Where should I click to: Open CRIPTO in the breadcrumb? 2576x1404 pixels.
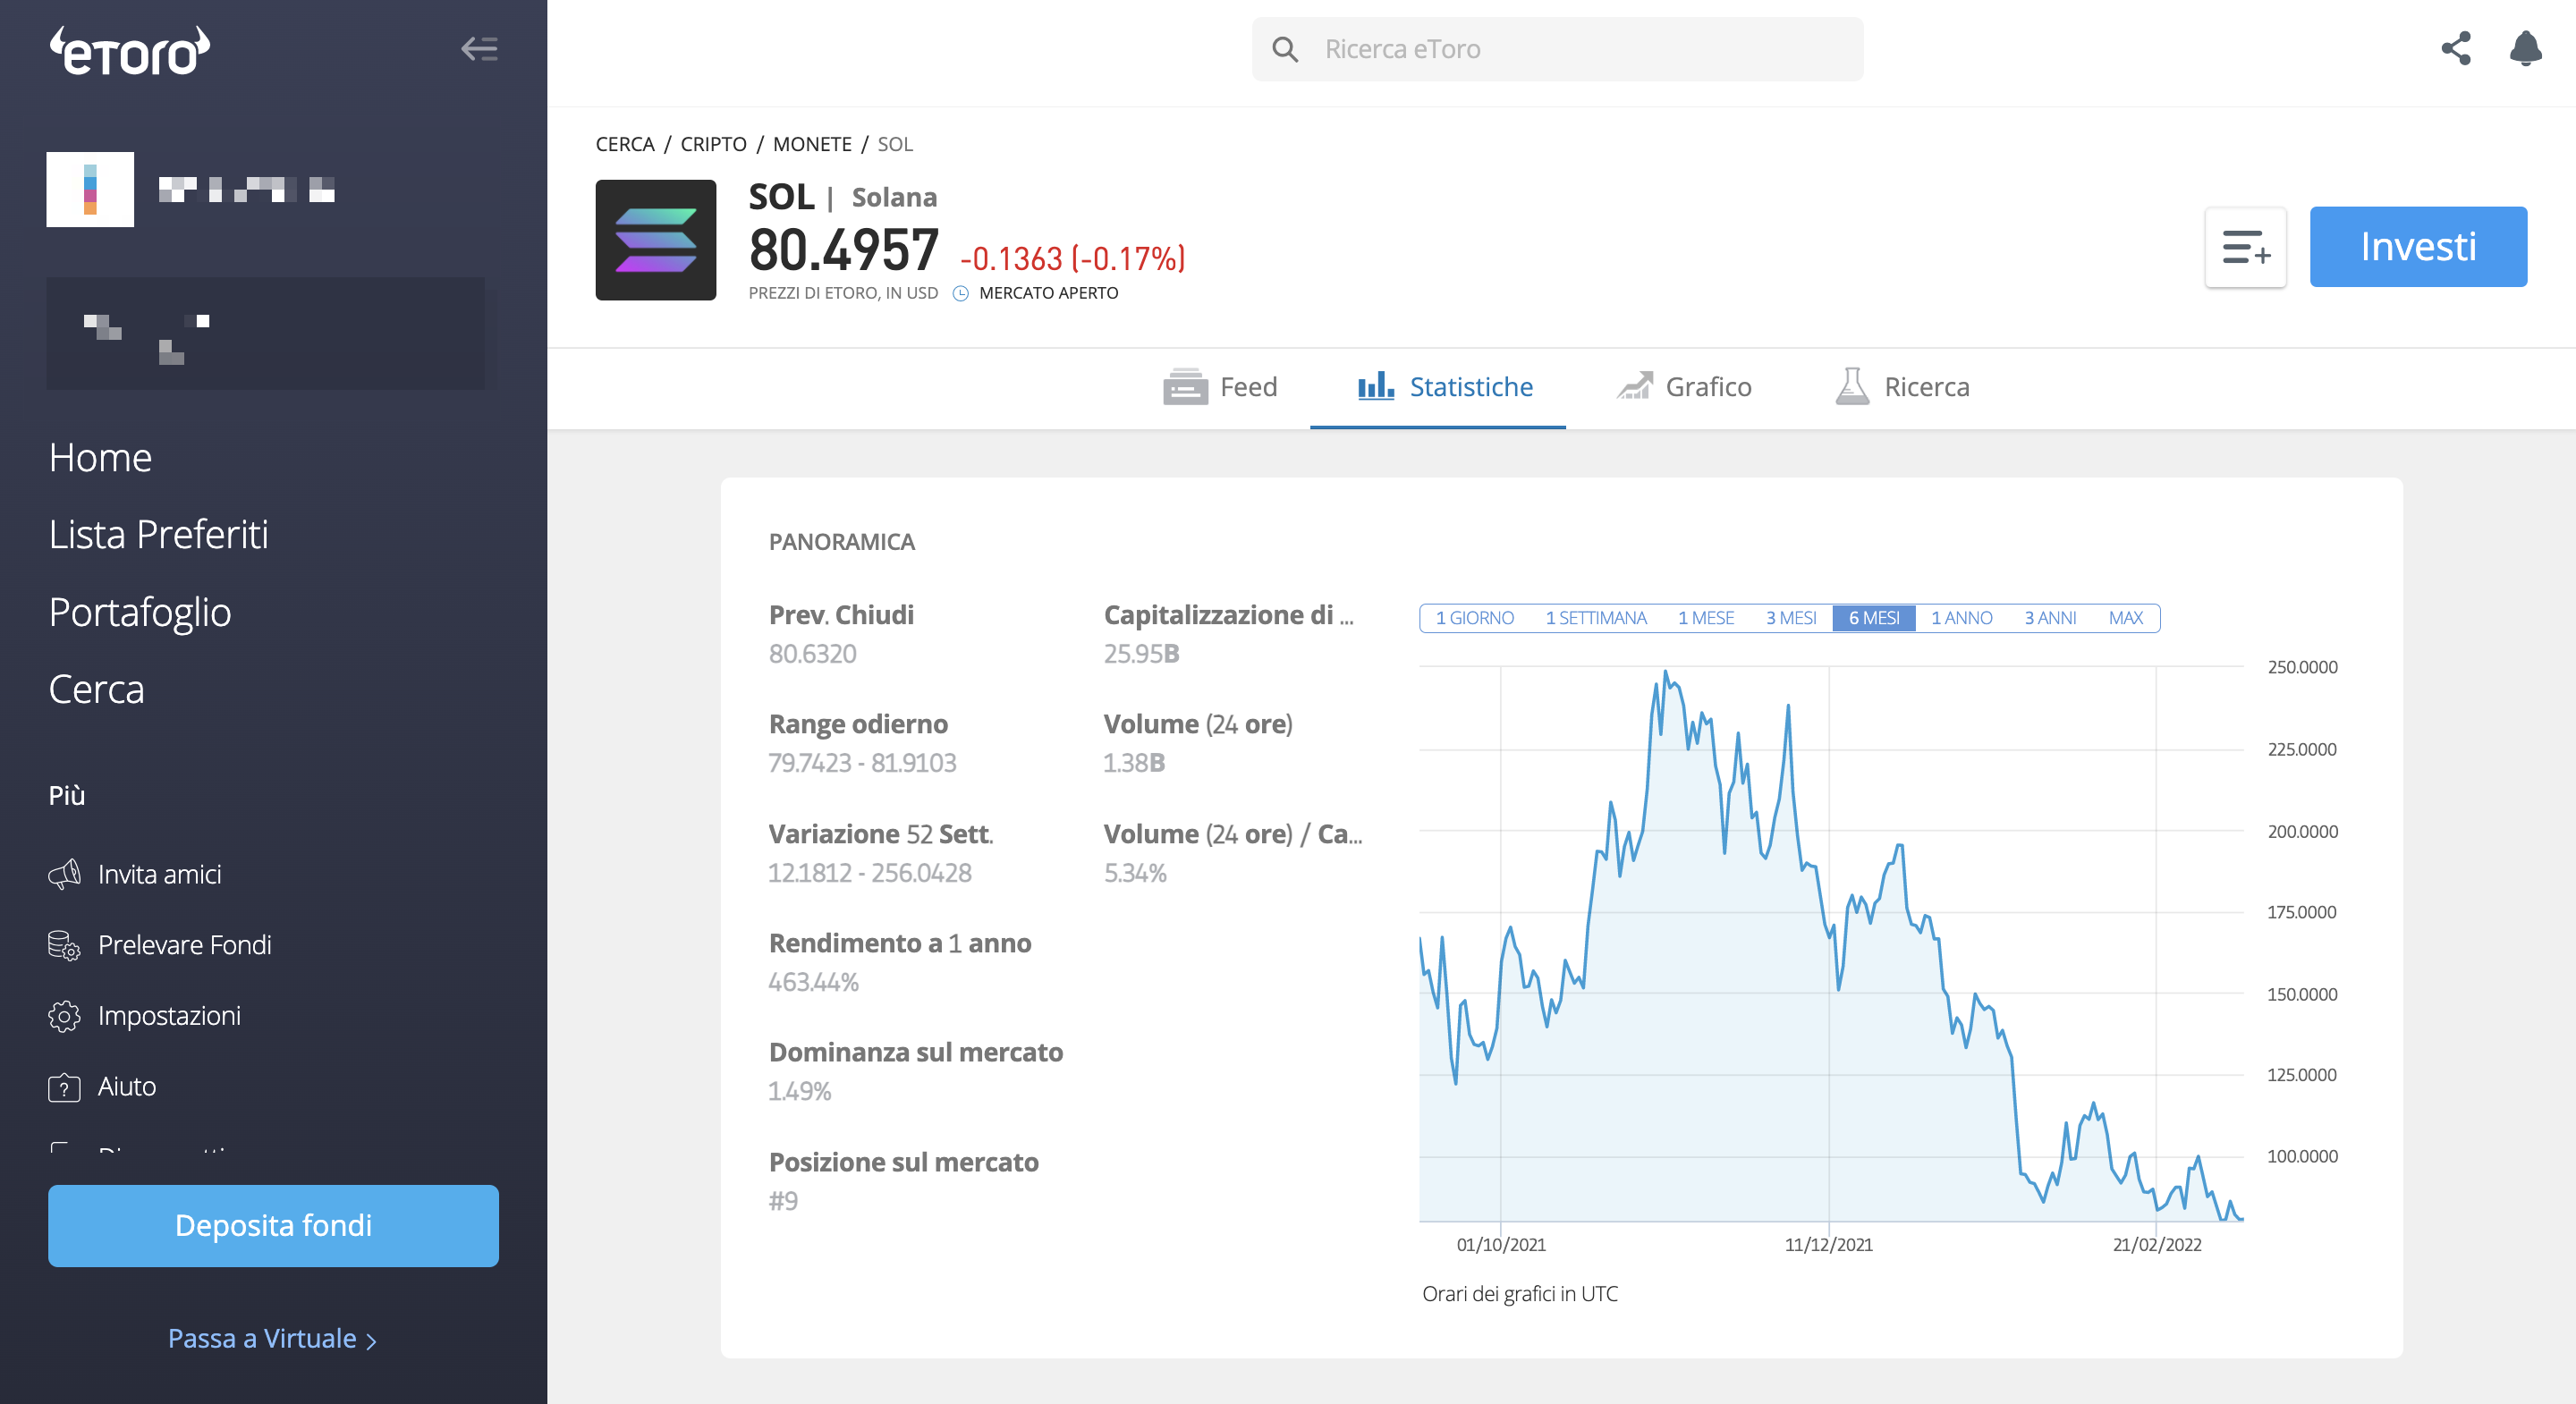click(x=713, y=144)
